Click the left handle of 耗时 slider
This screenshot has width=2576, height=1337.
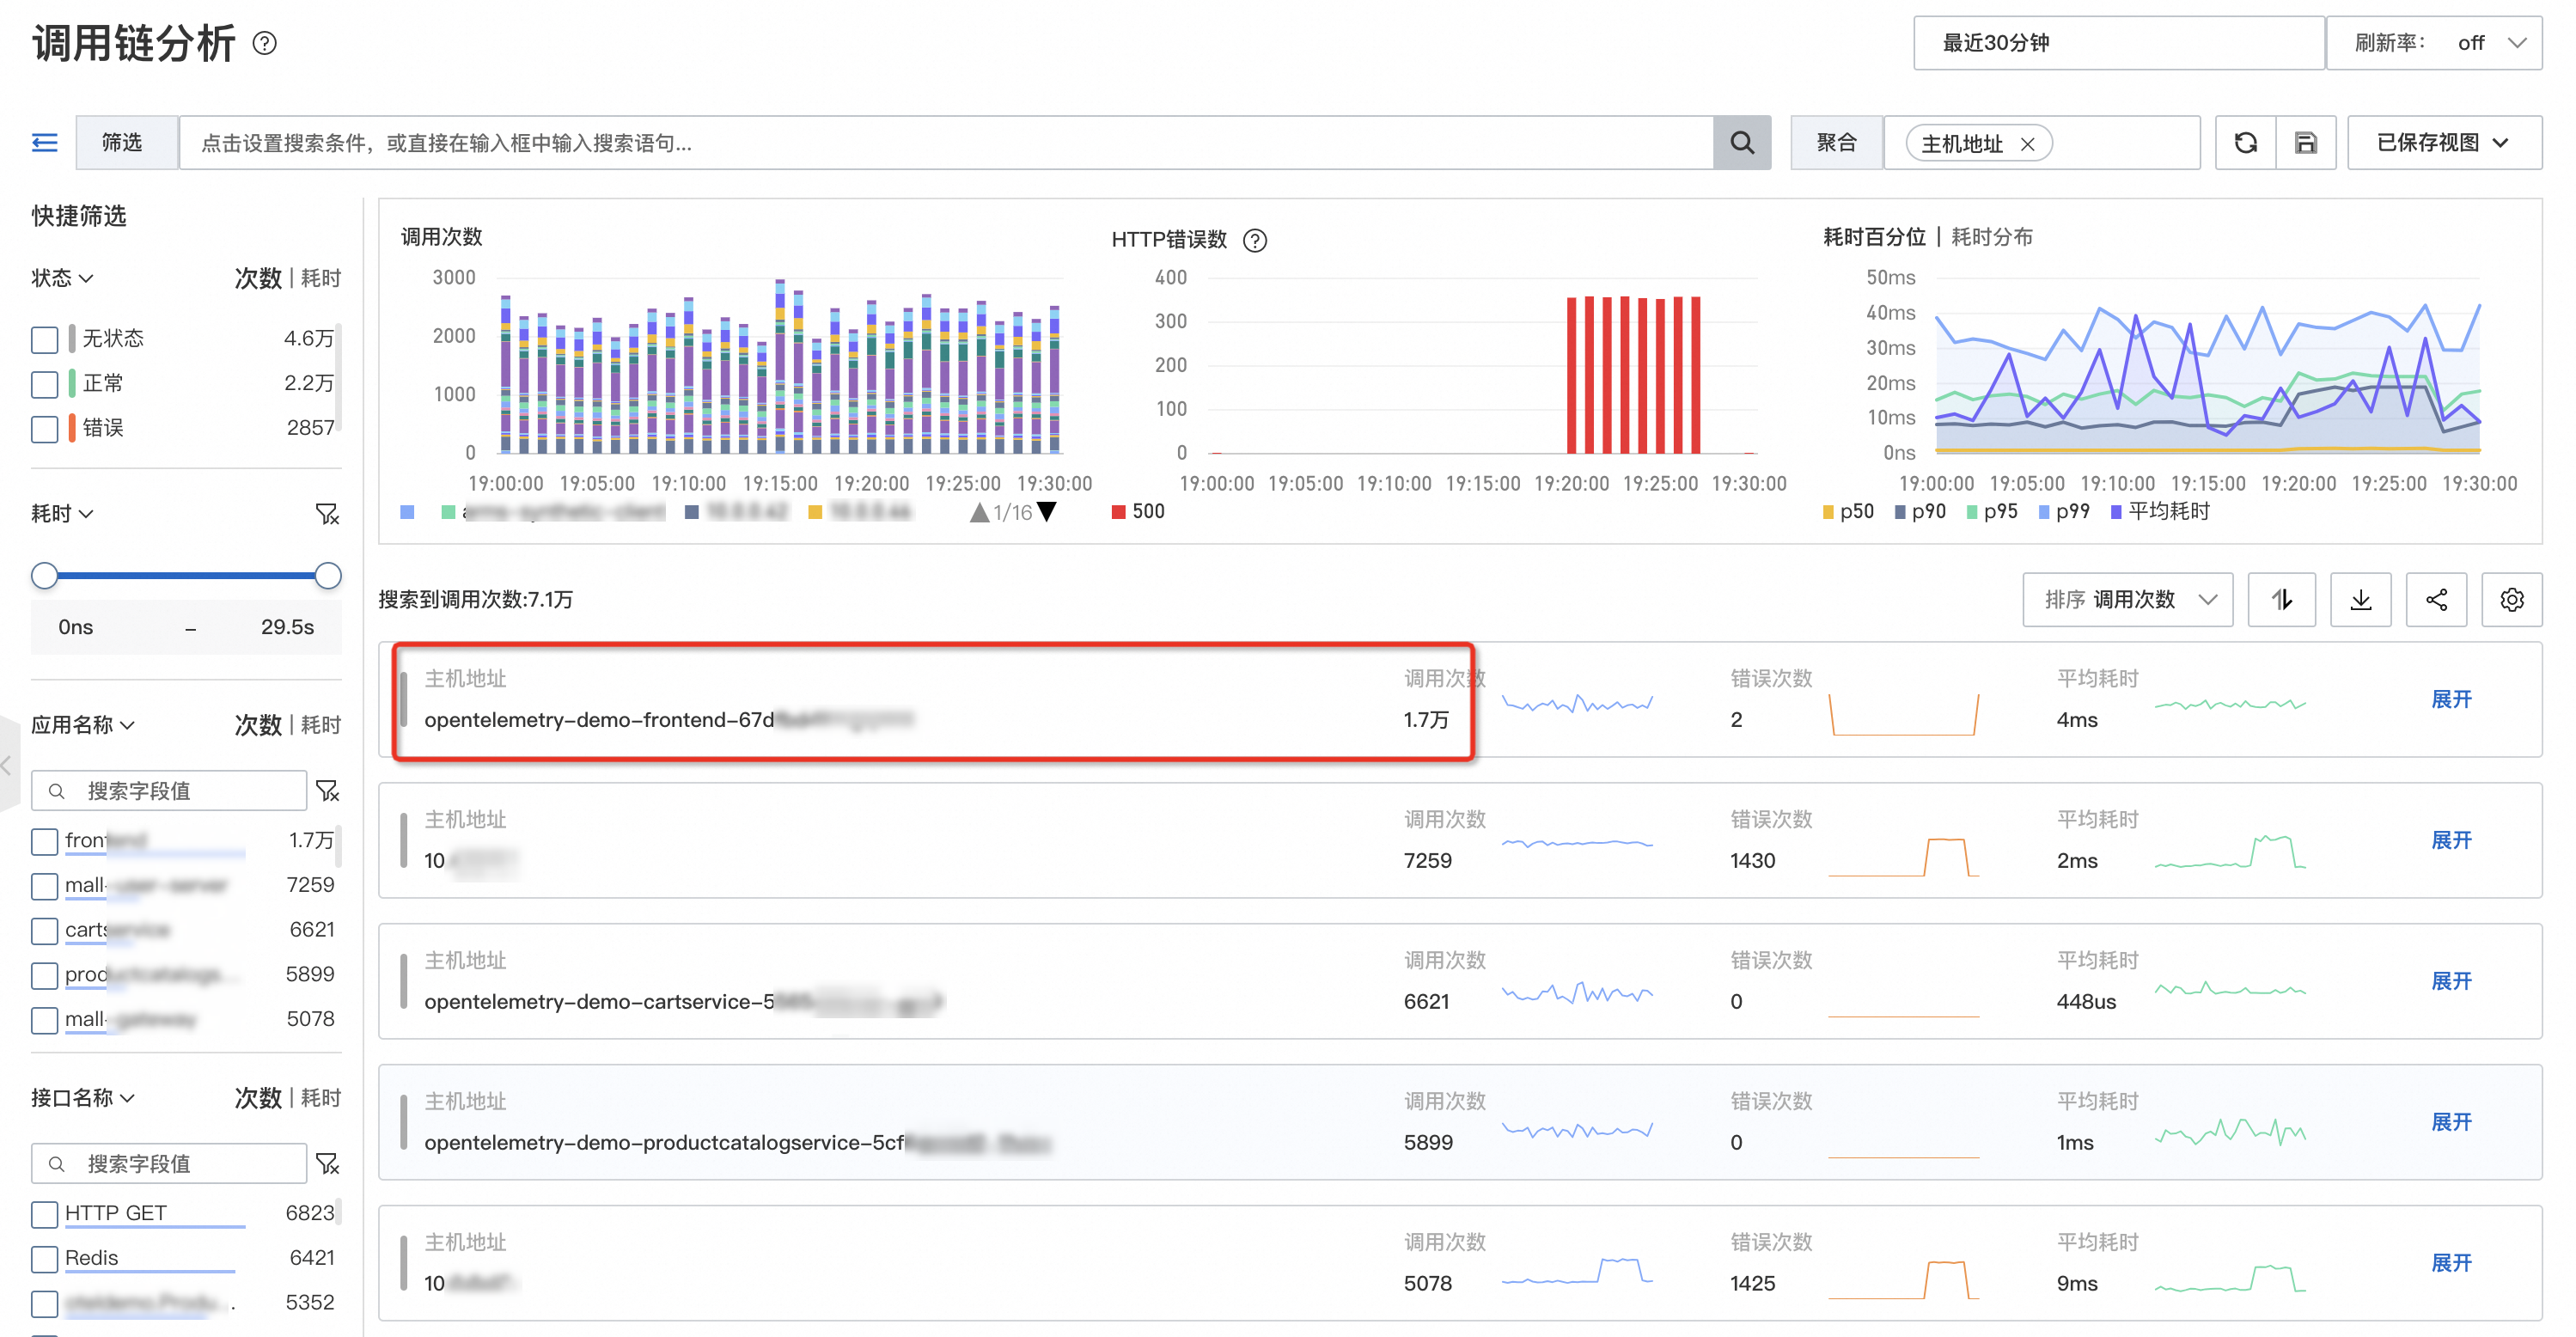[44, 576]
